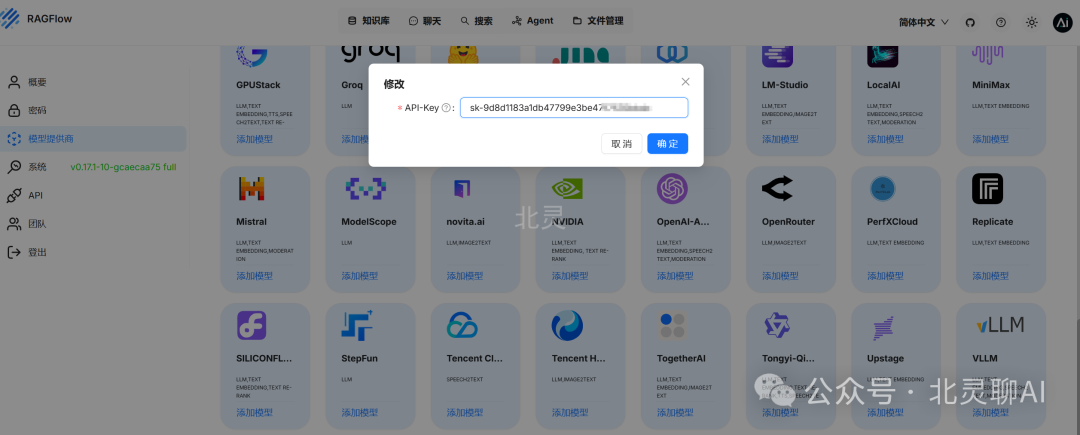The height and width of the screenshot is (435, 1080).
Task: Click the Replicate provider logo
Action: tap(987, 189)
